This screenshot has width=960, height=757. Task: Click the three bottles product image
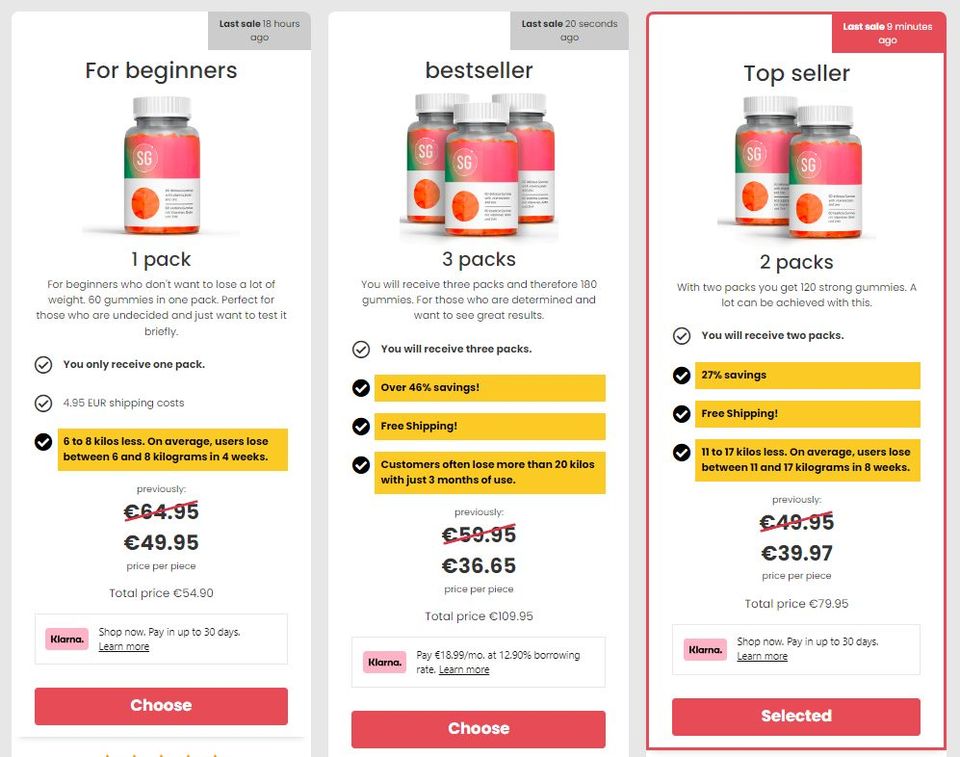tap(480, 165)
